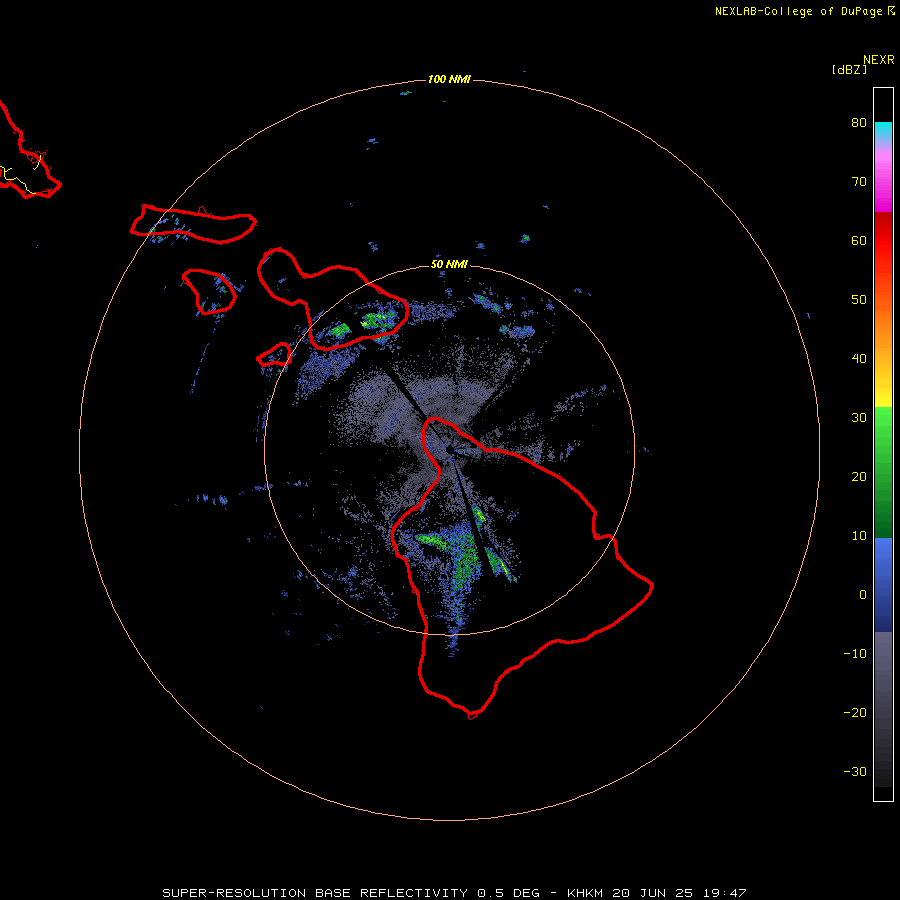Click the 50 value on dBZ scale
Viewport: 900px width, 900px height.
859,300
